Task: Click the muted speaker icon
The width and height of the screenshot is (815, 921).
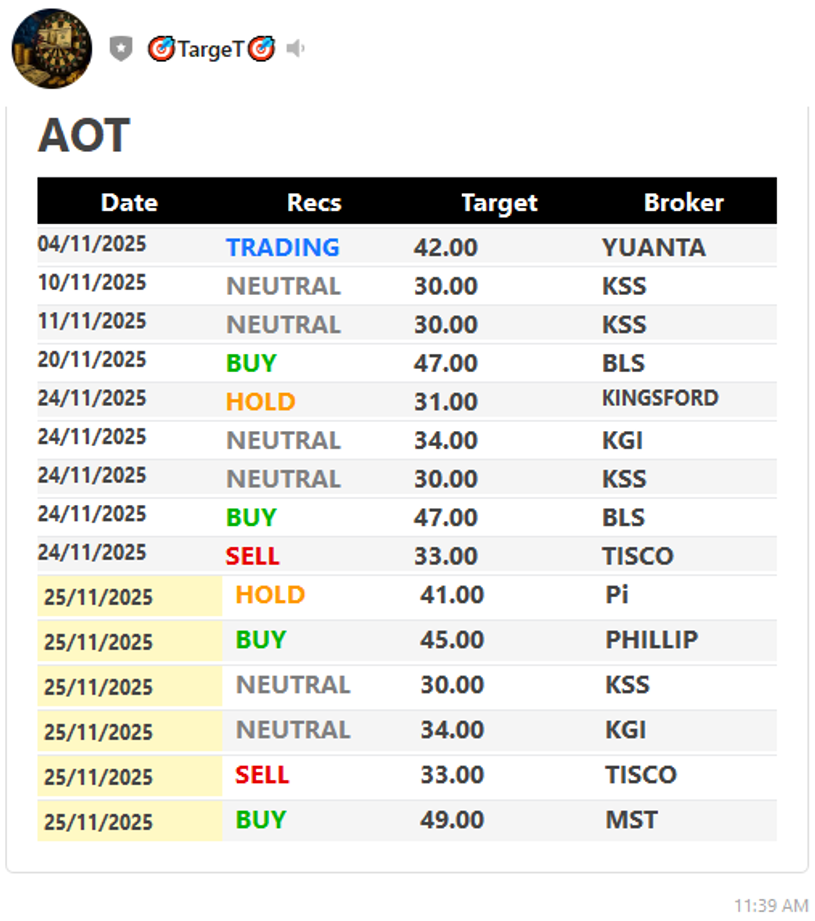Action: coord(295,48)
